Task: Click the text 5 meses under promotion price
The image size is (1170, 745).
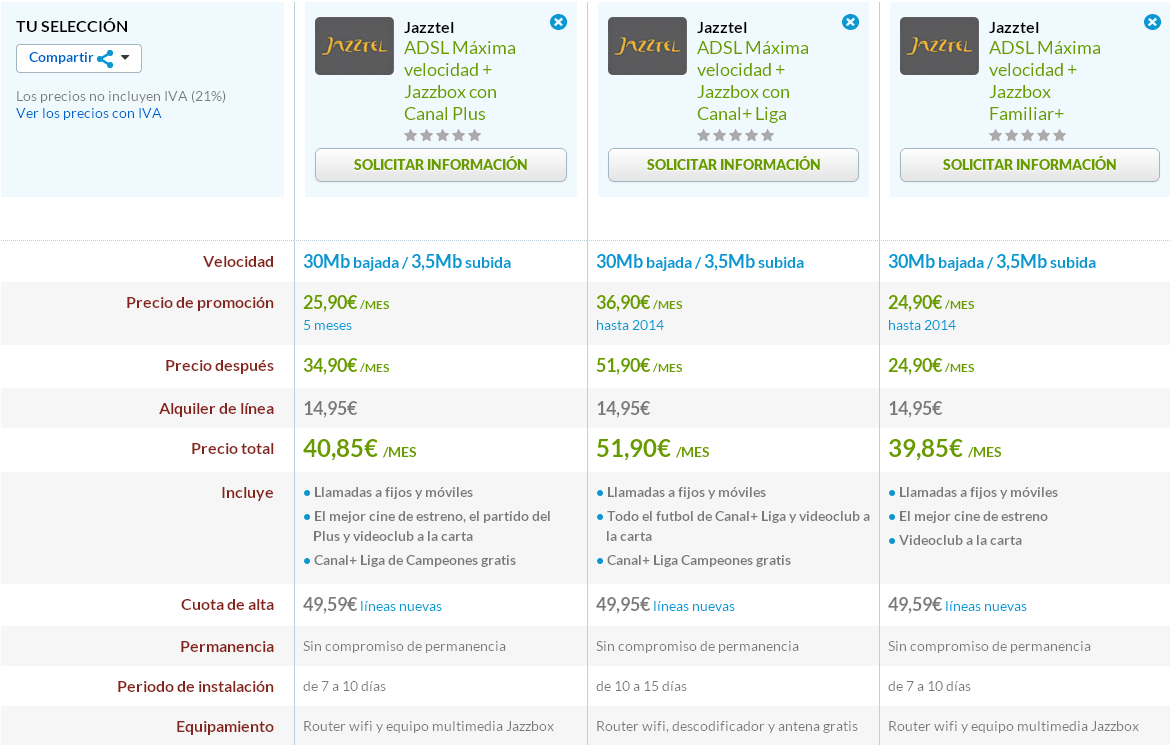Action: click(x=328, y=325)
